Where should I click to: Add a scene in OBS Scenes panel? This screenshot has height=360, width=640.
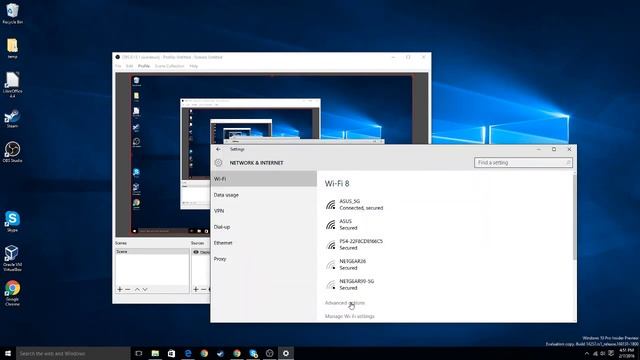coord(120,289)
